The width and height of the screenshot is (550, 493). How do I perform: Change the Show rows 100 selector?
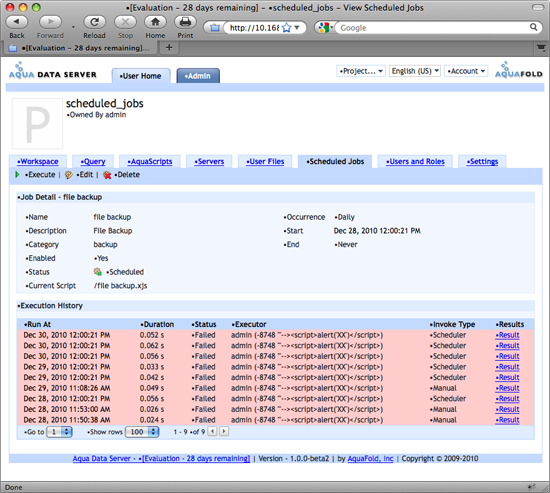(142, 432)
